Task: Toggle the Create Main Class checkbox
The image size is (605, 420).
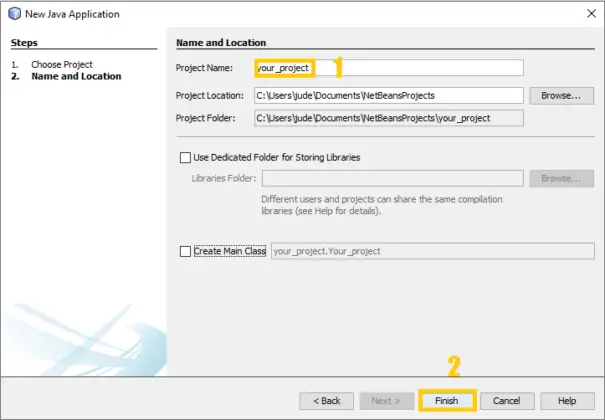Action: click(185, 252)
